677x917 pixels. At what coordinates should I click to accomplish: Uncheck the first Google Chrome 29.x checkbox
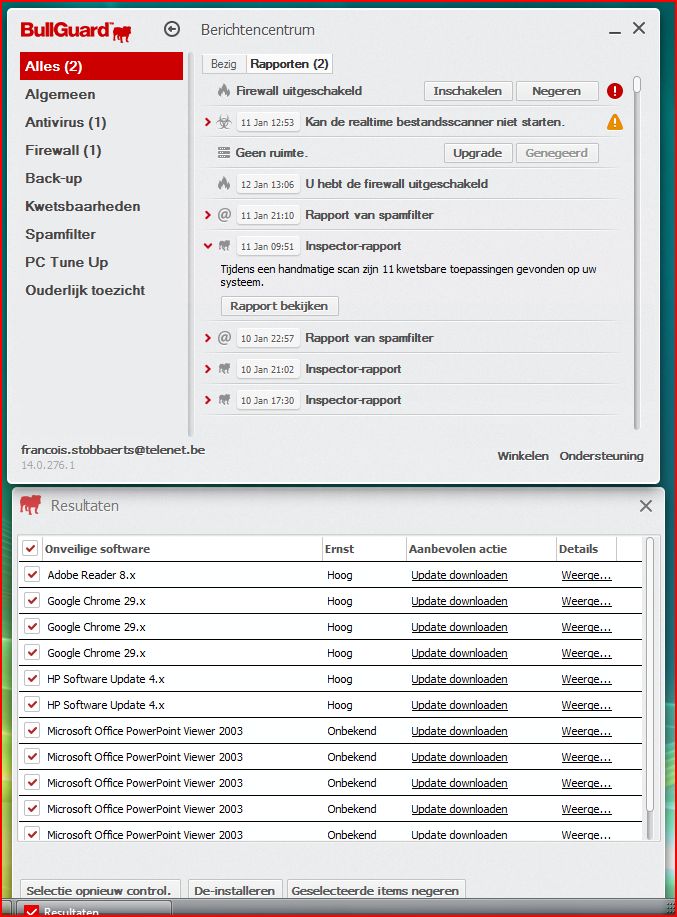(32, 601)
